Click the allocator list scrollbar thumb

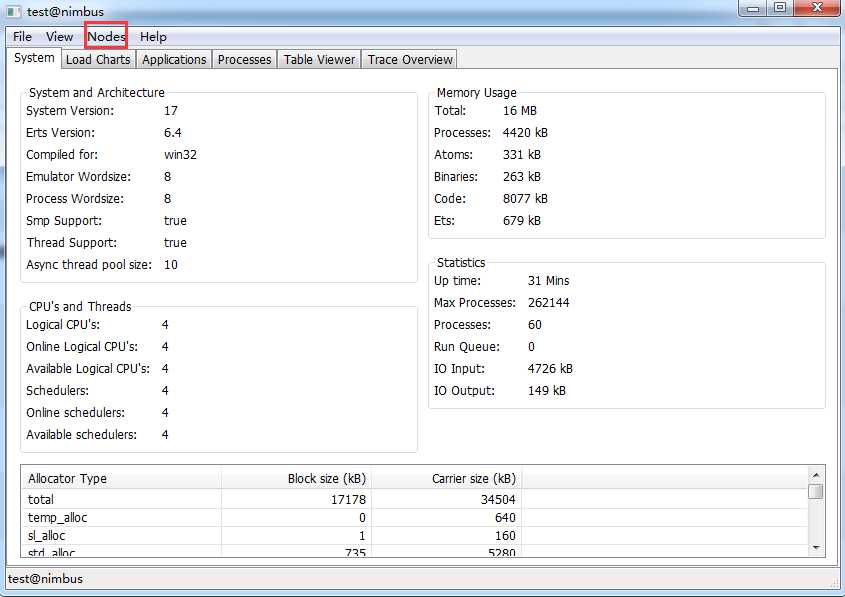[816, 491]
